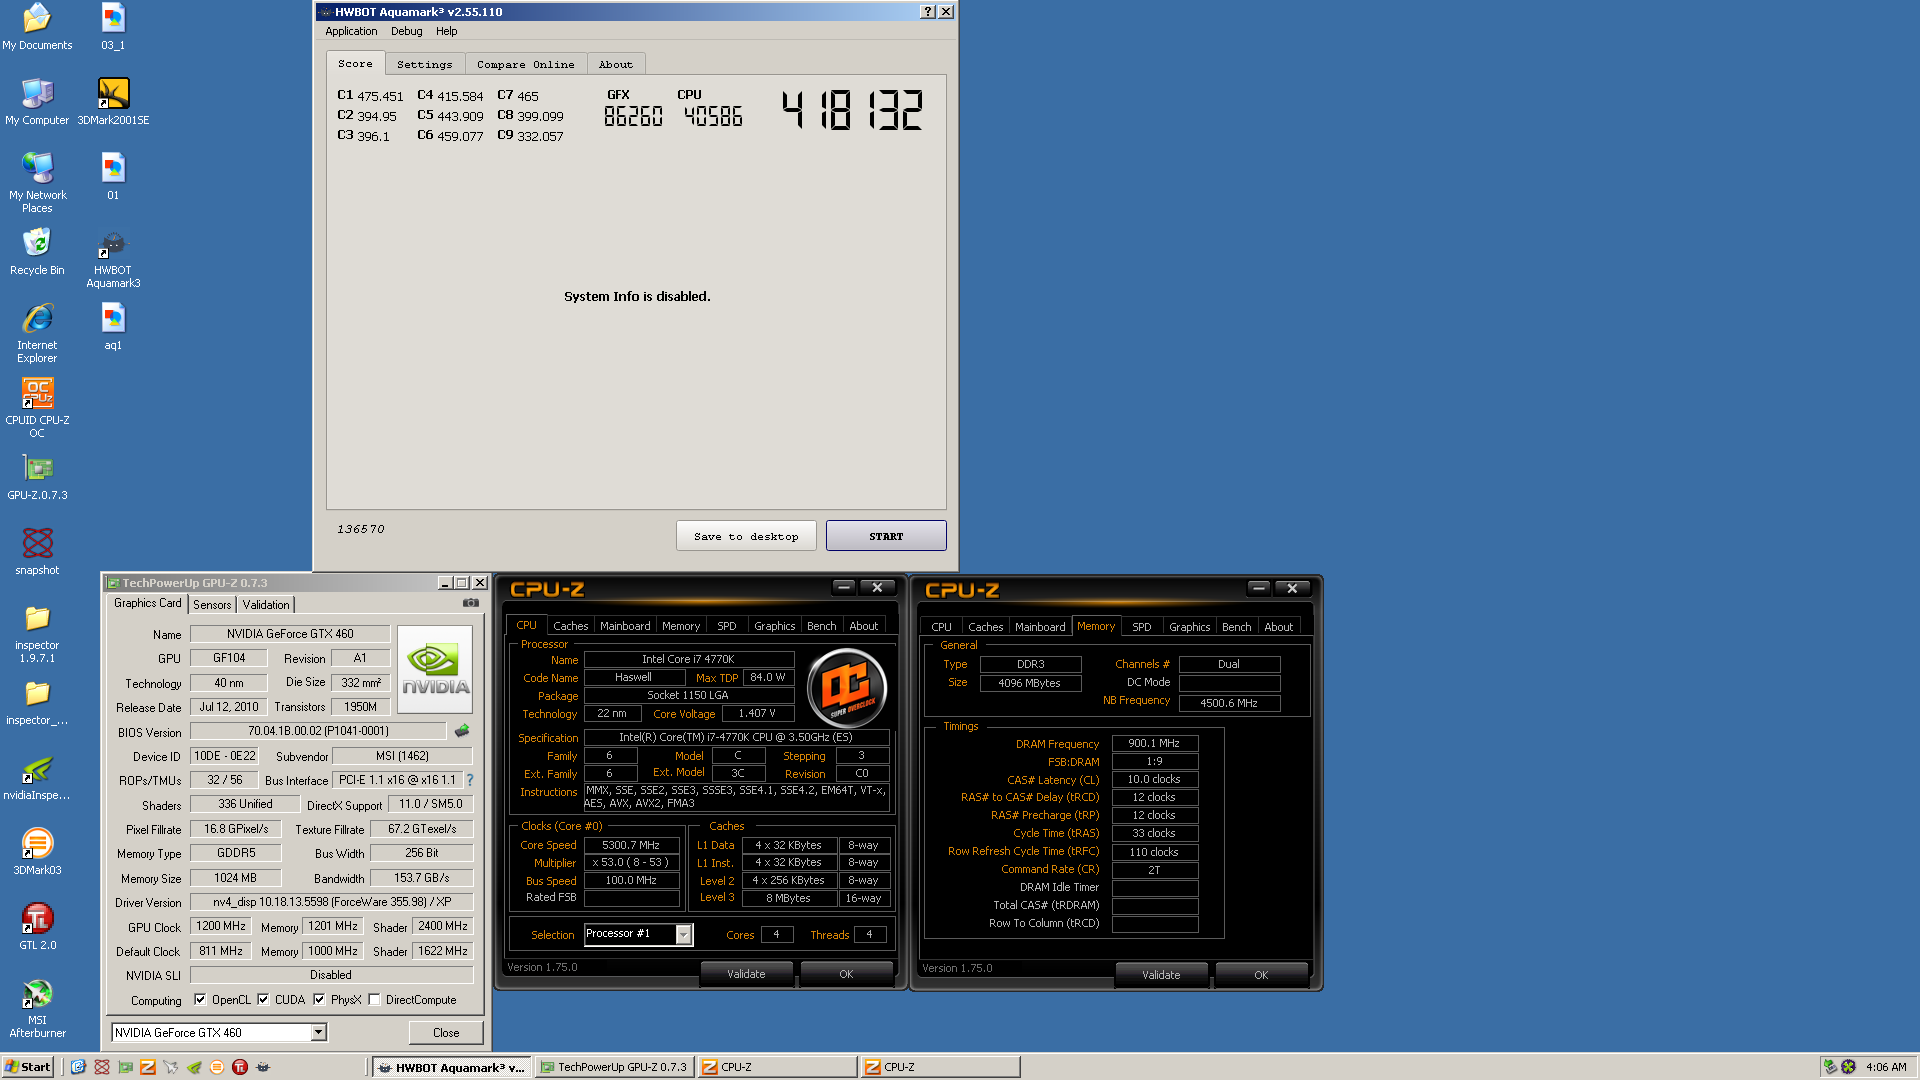This screenshot has height=1080, width=1920.
Task: Select the MSI Afterburner desktop icon
Action: 37,1008
